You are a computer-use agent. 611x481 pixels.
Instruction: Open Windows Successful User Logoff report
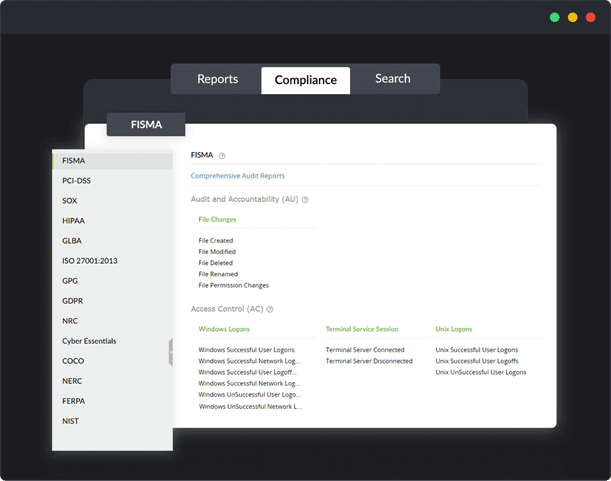point(247,372)
